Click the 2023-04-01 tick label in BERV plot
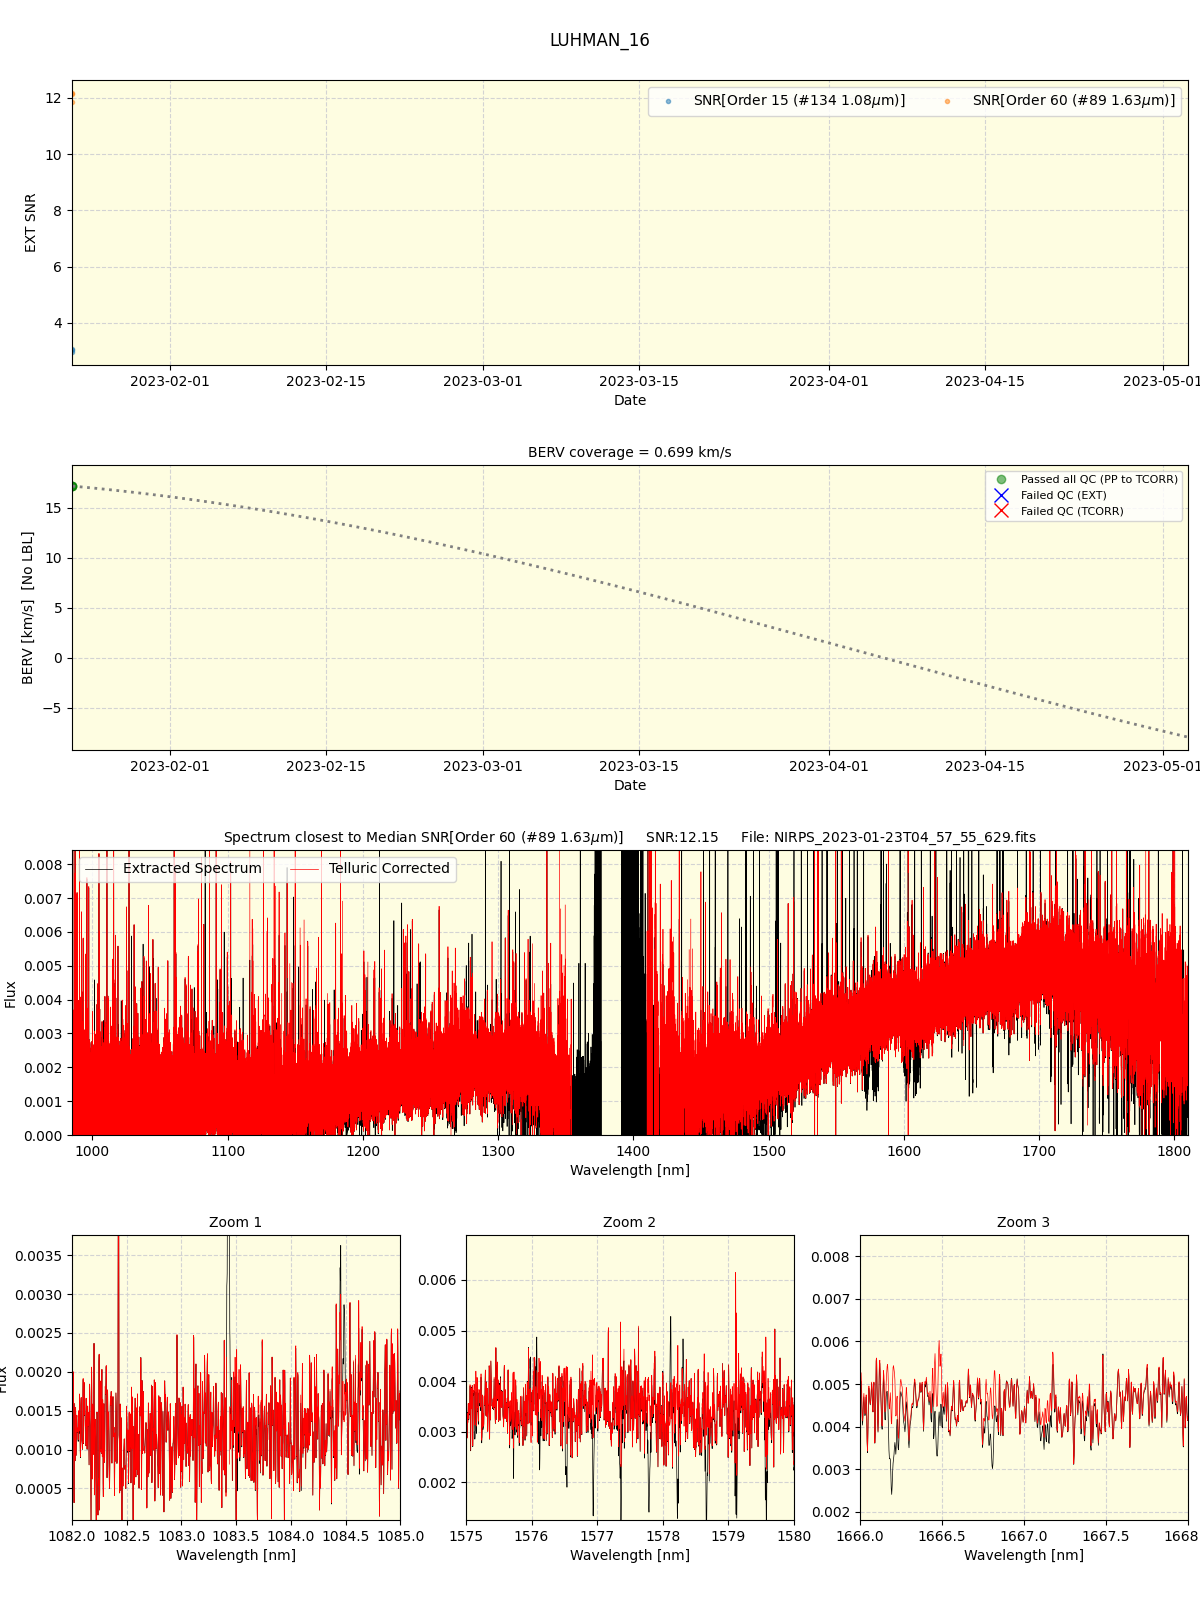Viewport: 1200px width, 1600px height. [829, 766]
